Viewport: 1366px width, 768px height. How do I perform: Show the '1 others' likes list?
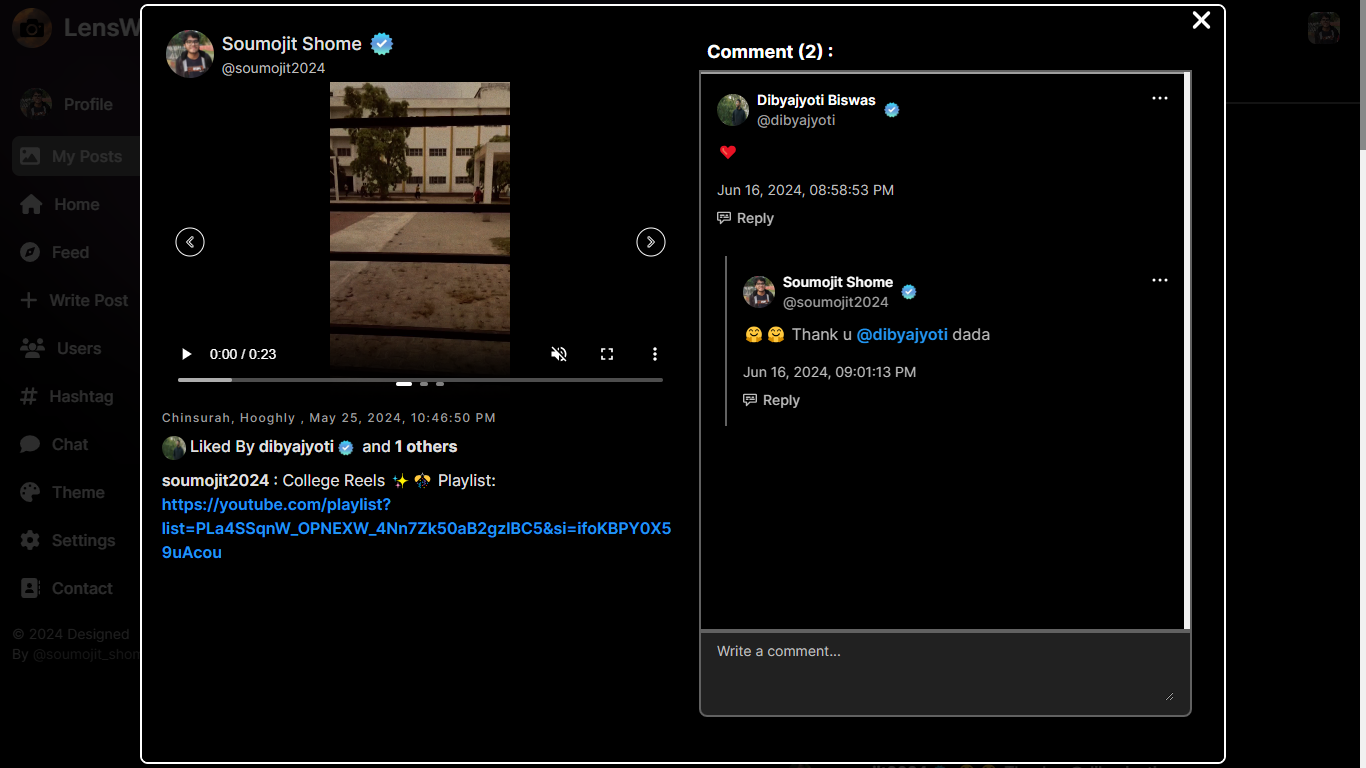pyautogui.click(x=426, y=447)
